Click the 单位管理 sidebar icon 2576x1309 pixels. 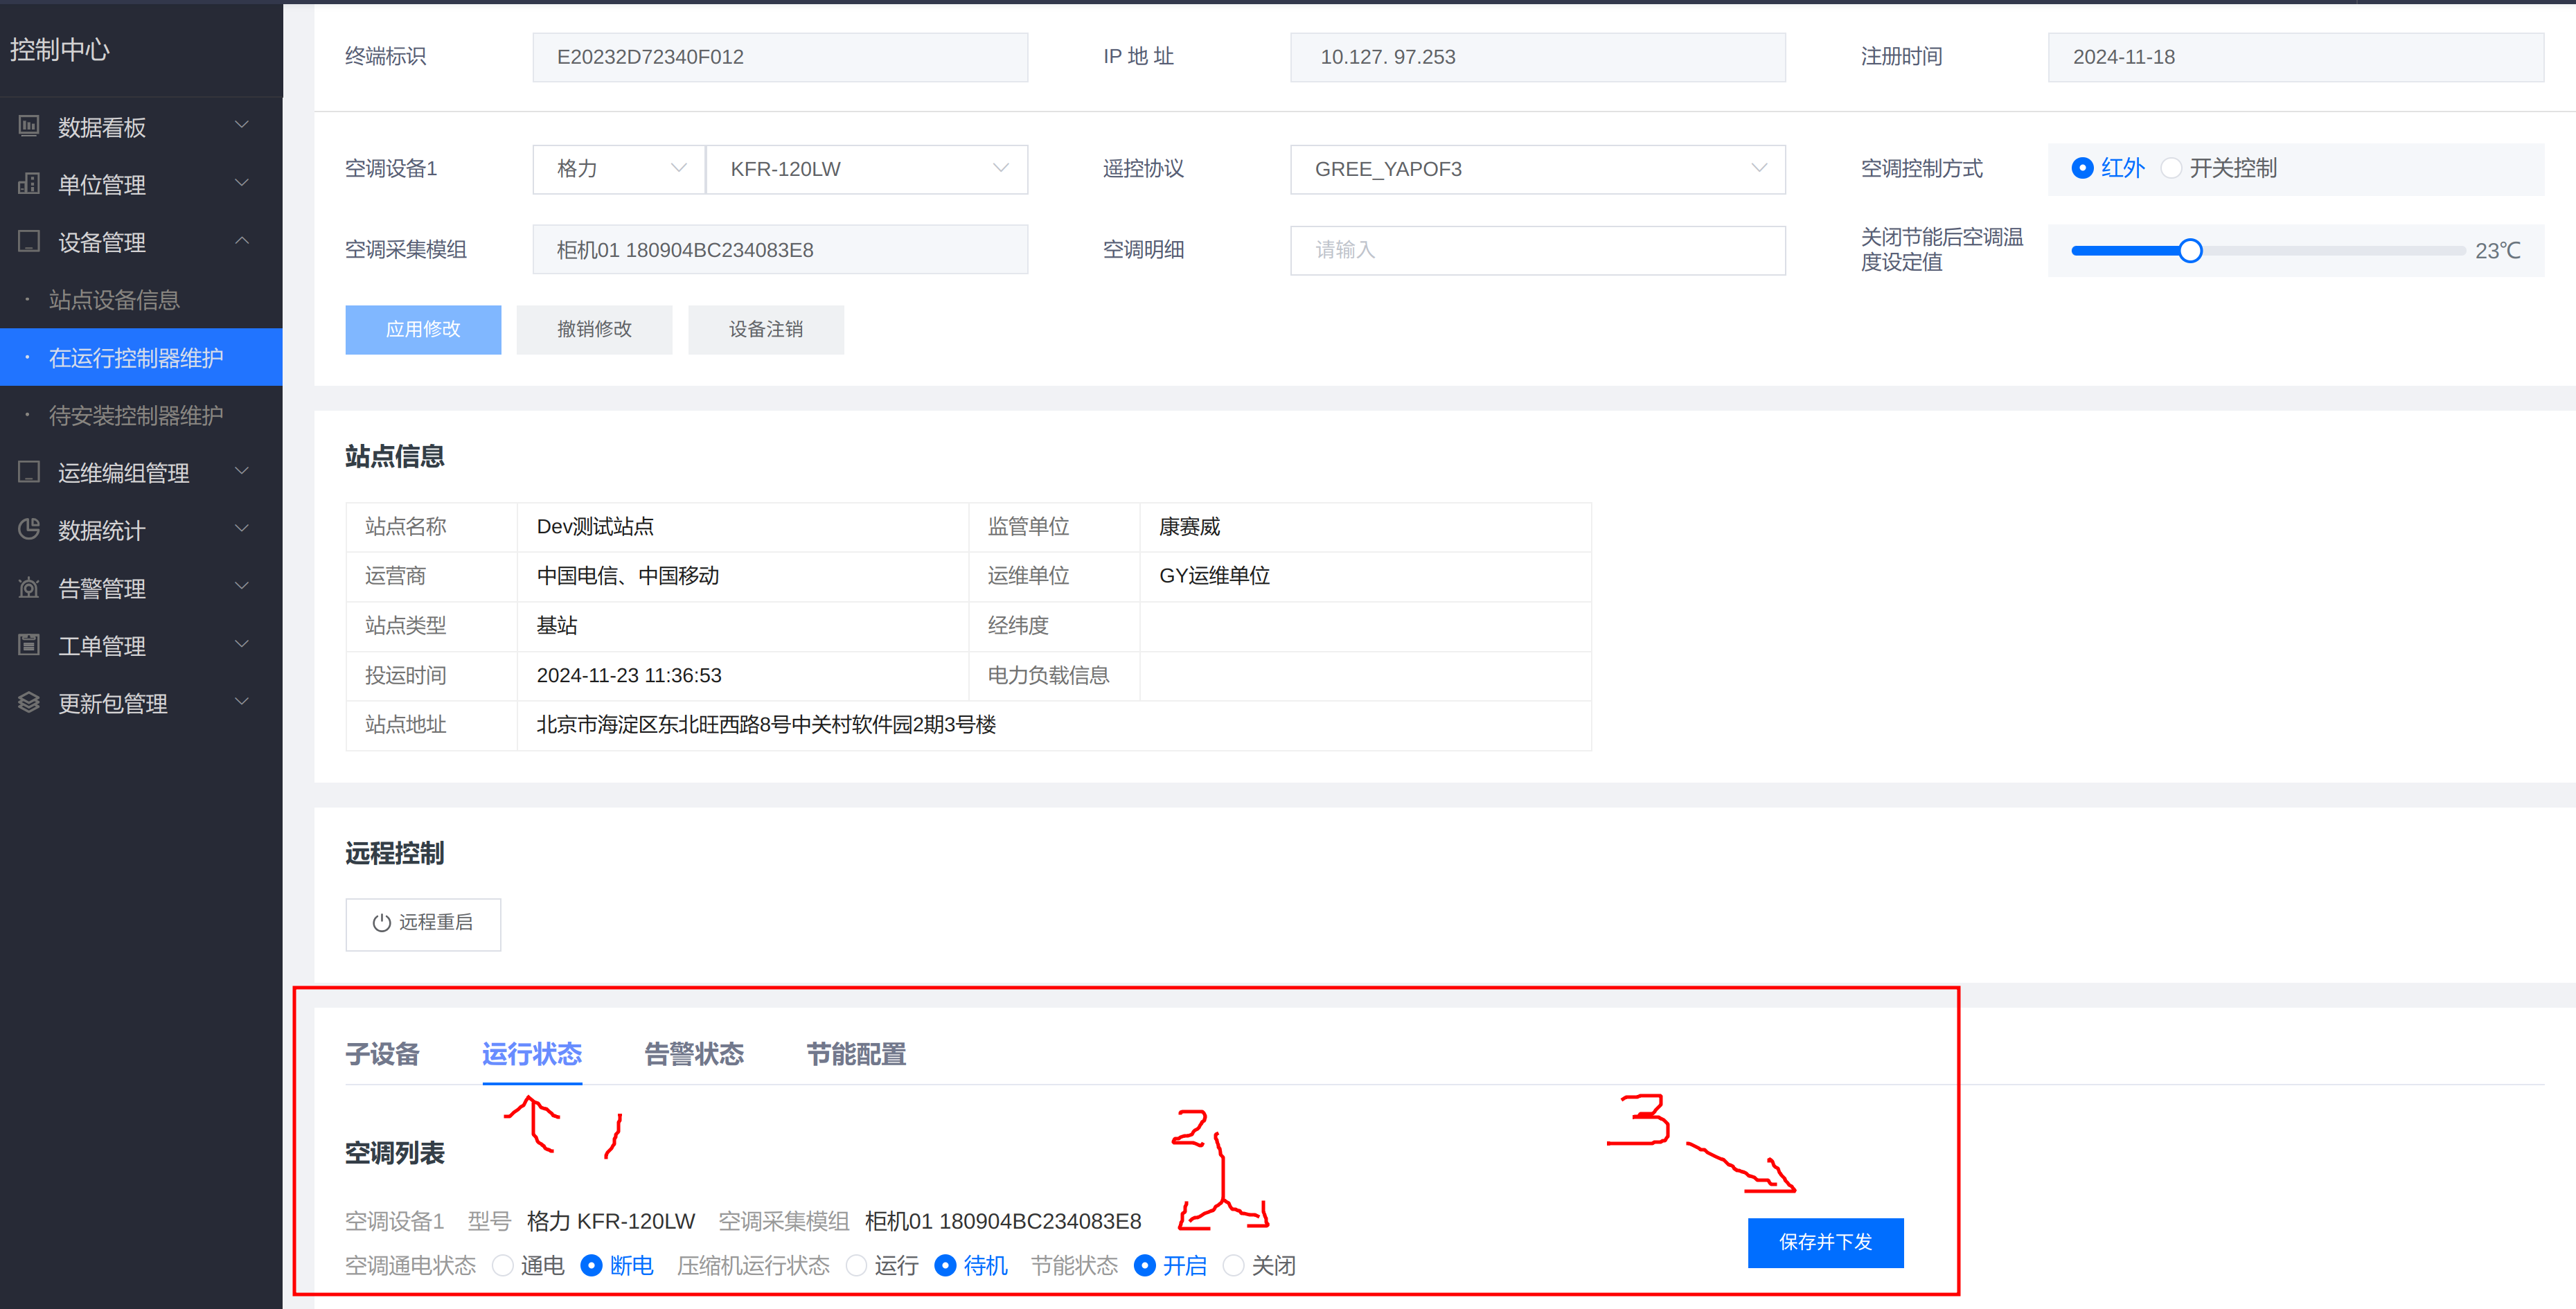tap(29, 184)
